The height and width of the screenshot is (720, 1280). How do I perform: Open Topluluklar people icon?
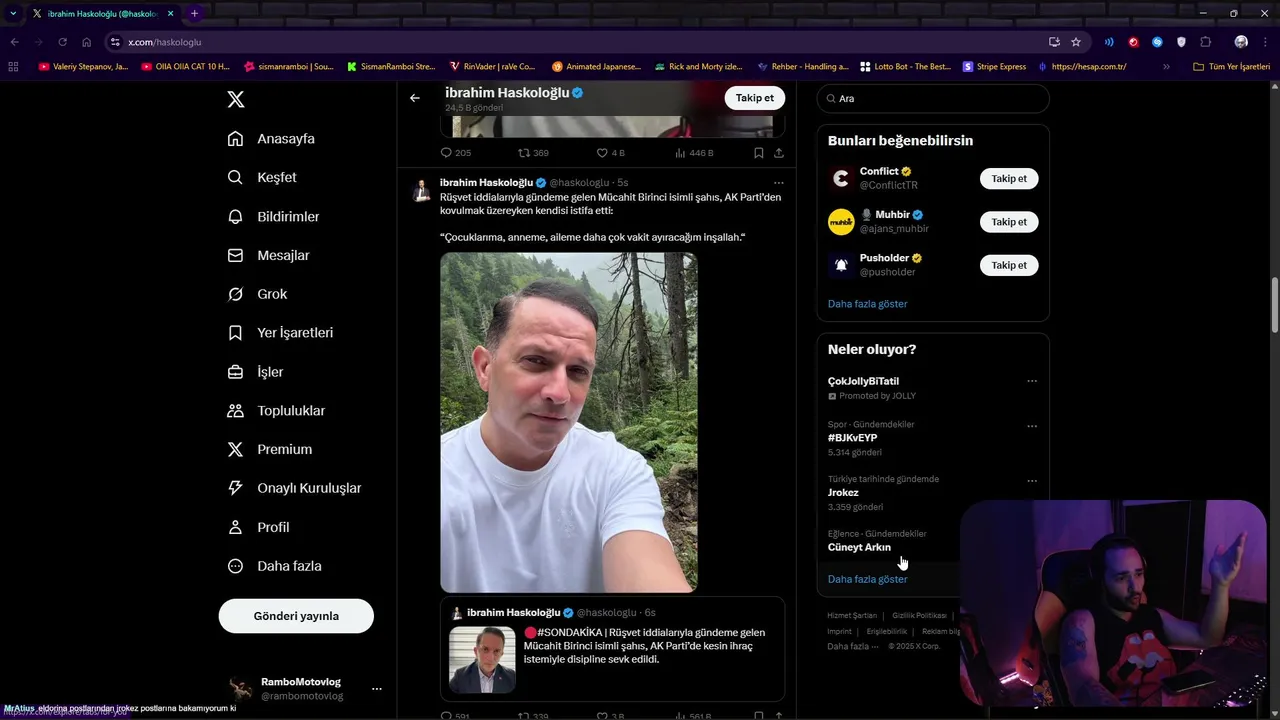(235, 410)
